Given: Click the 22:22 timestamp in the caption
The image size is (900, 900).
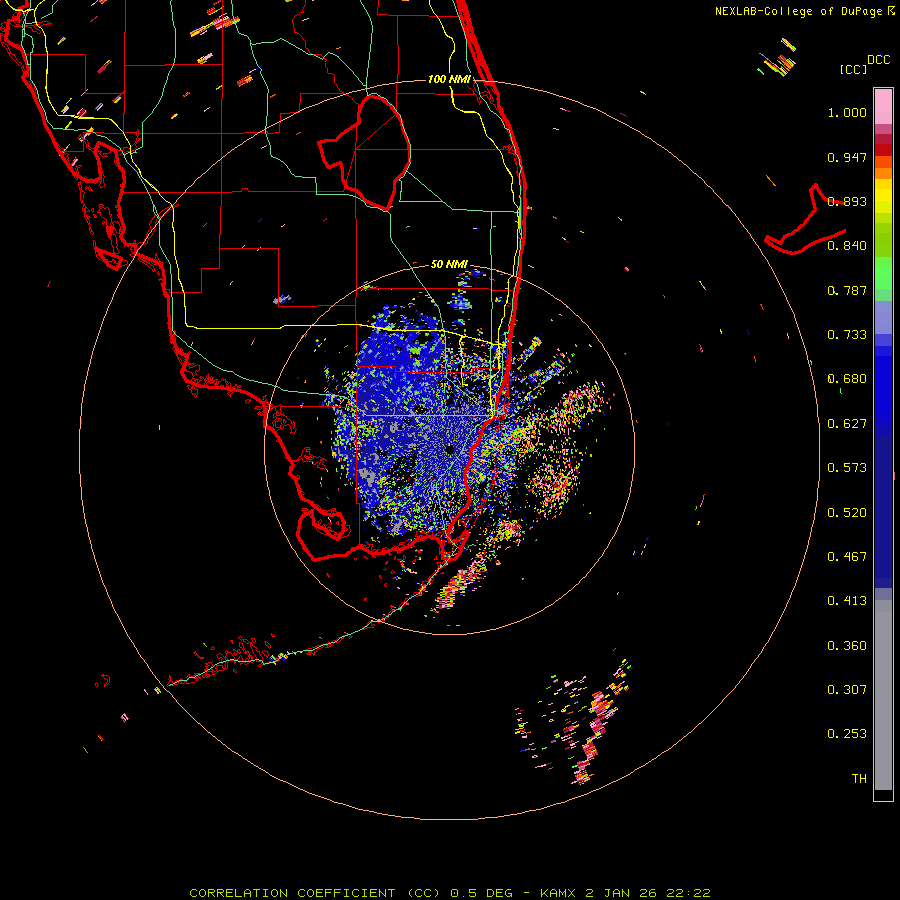Looking at the screenshot, I should tap(689, 893).
